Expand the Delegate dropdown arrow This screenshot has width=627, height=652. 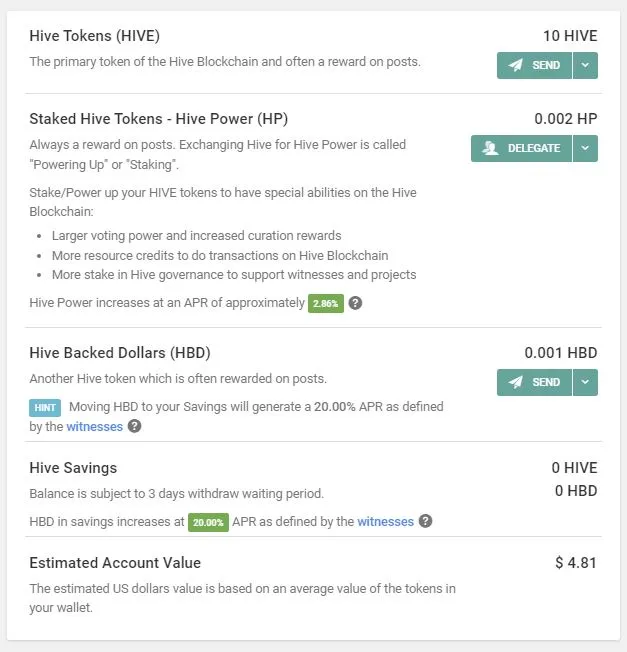click(x=585, y=148)
